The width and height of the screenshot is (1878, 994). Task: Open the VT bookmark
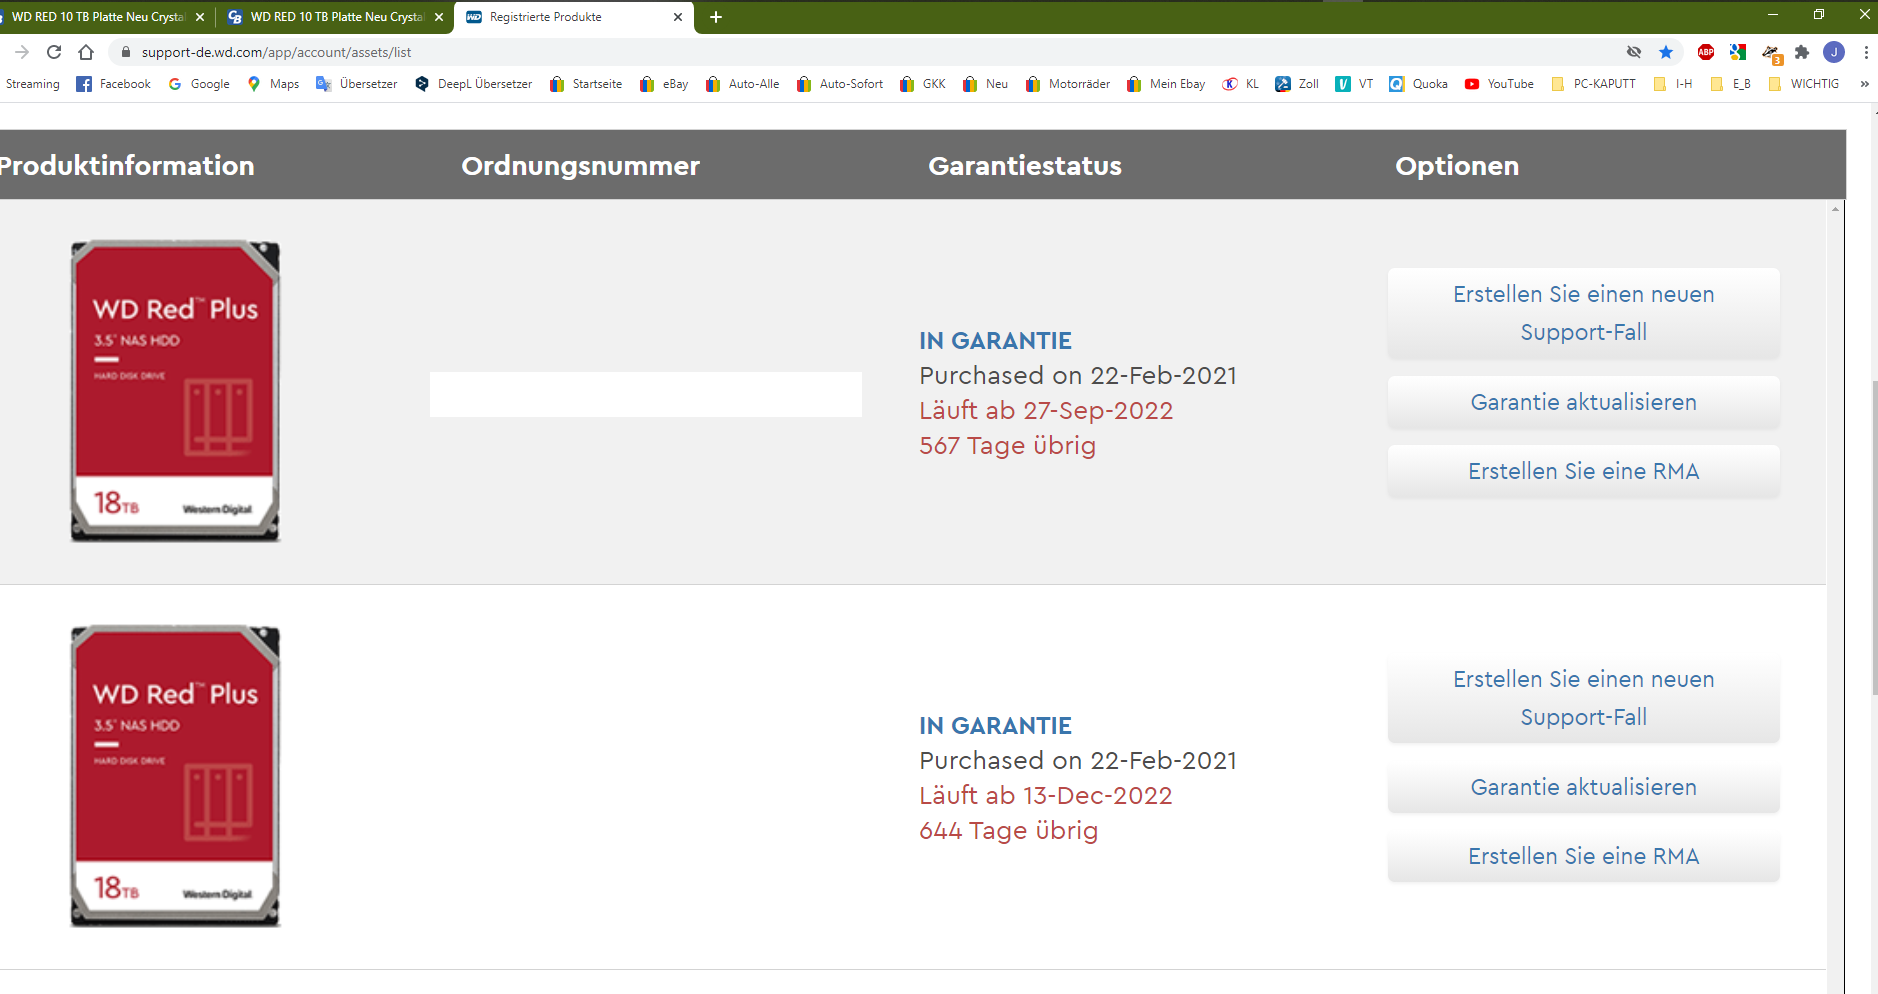[x=1355, y=84]
